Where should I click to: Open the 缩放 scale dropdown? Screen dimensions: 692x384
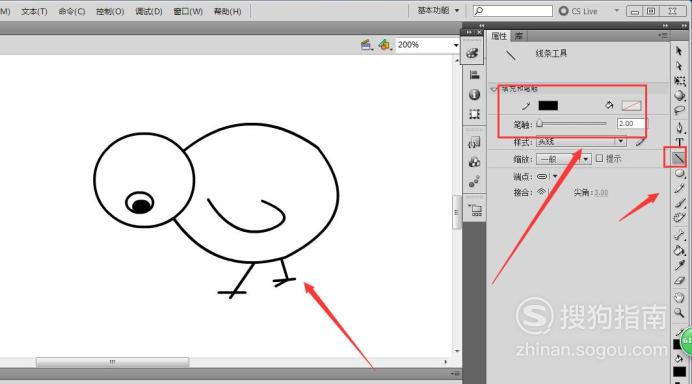tap(563, 159)
